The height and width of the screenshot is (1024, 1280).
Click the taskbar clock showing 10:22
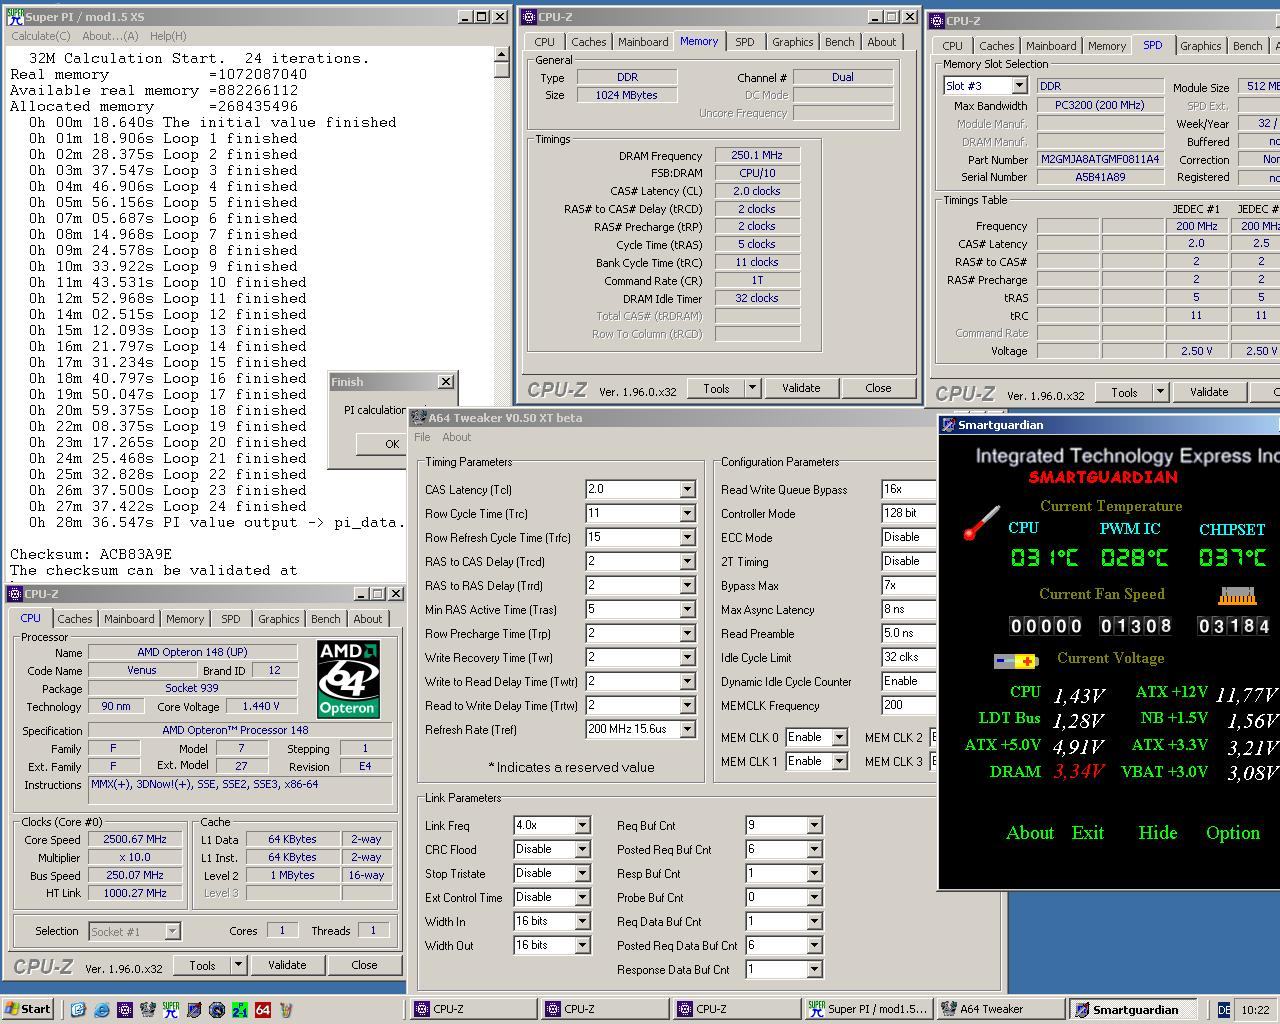pos(1255,1010)
